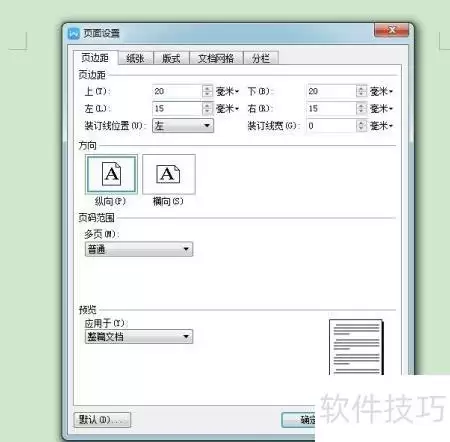
Task: Change unit 毫米 next to gutter width
Action: click(x=382, y=126)
